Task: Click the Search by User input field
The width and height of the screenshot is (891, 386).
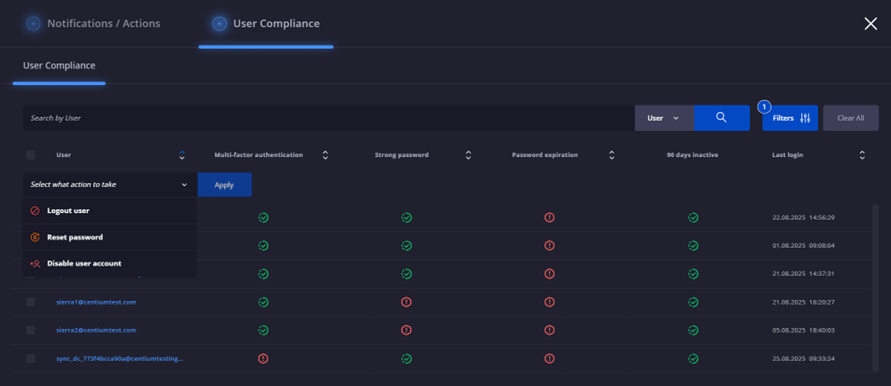Action: click(328, 118)
